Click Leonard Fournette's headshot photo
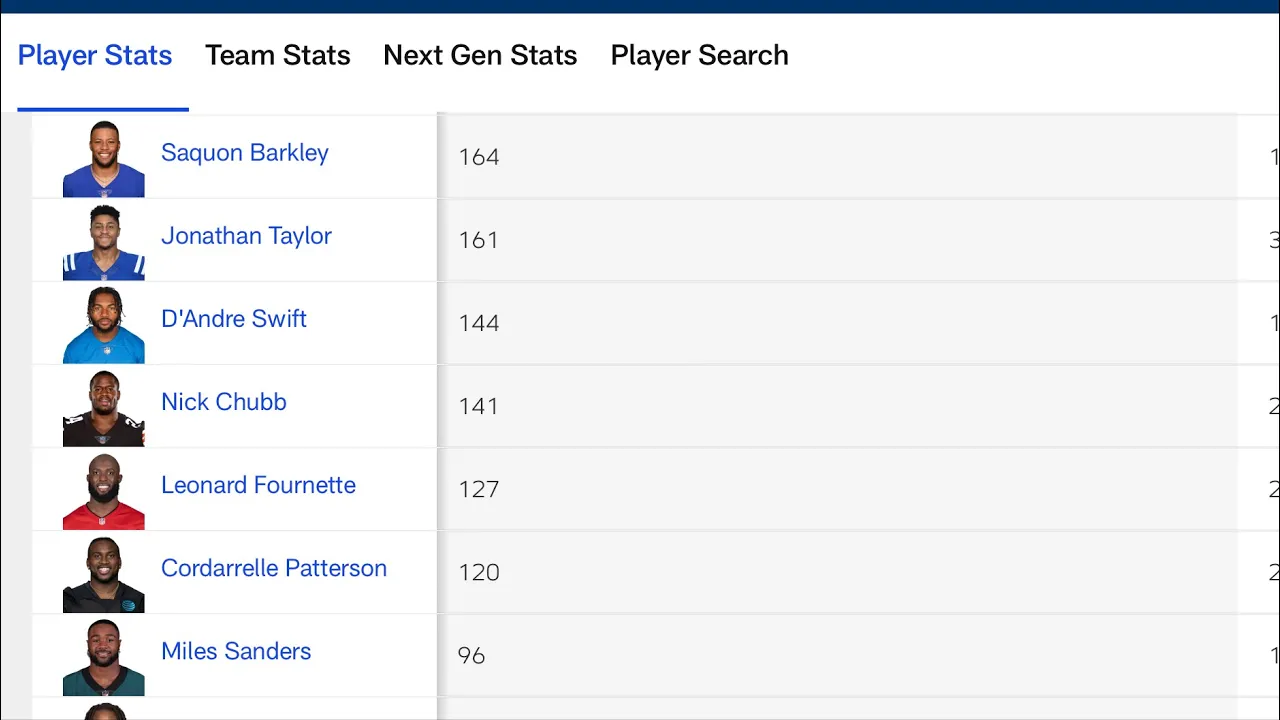The width and height of the screenshot is (1280, 720). coord(104,490)
